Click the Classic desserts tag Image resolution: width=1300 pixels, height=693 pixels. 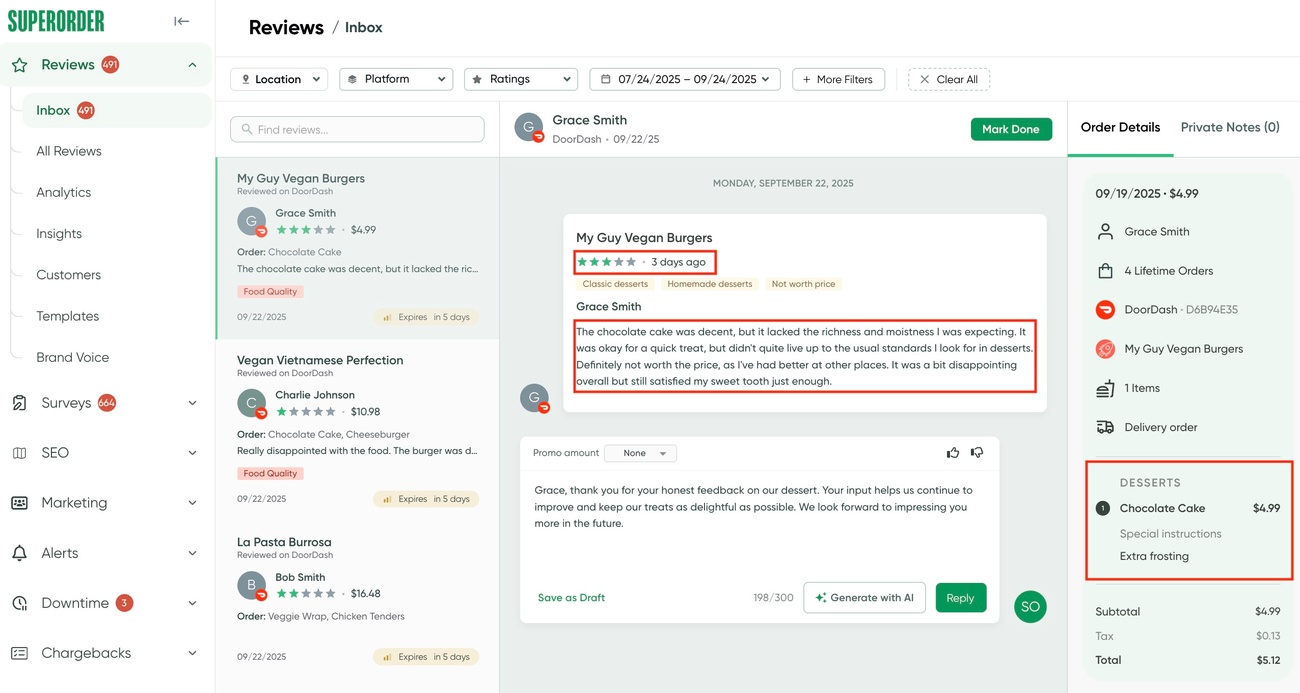click(615, 284)
